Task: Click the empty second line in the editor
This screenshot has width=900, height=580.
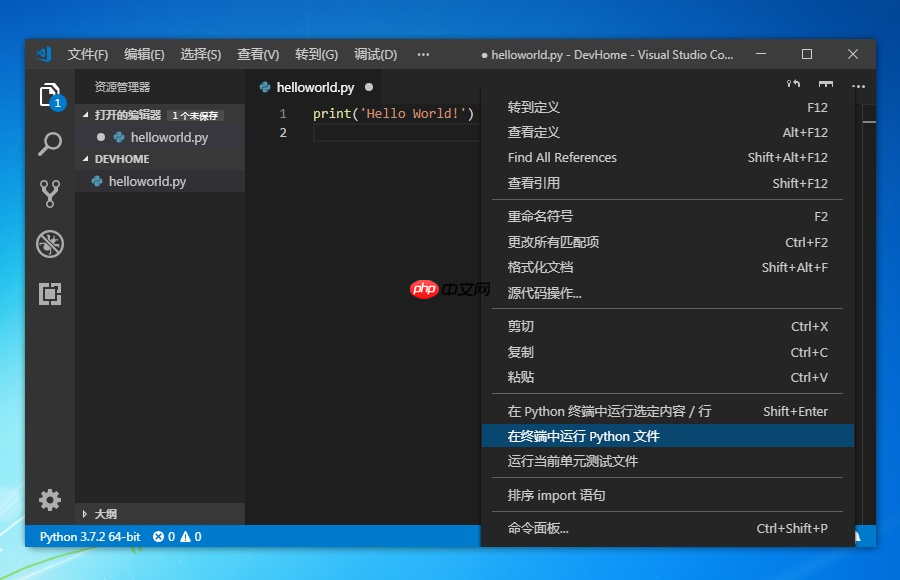Action: [x=396, y=133]
